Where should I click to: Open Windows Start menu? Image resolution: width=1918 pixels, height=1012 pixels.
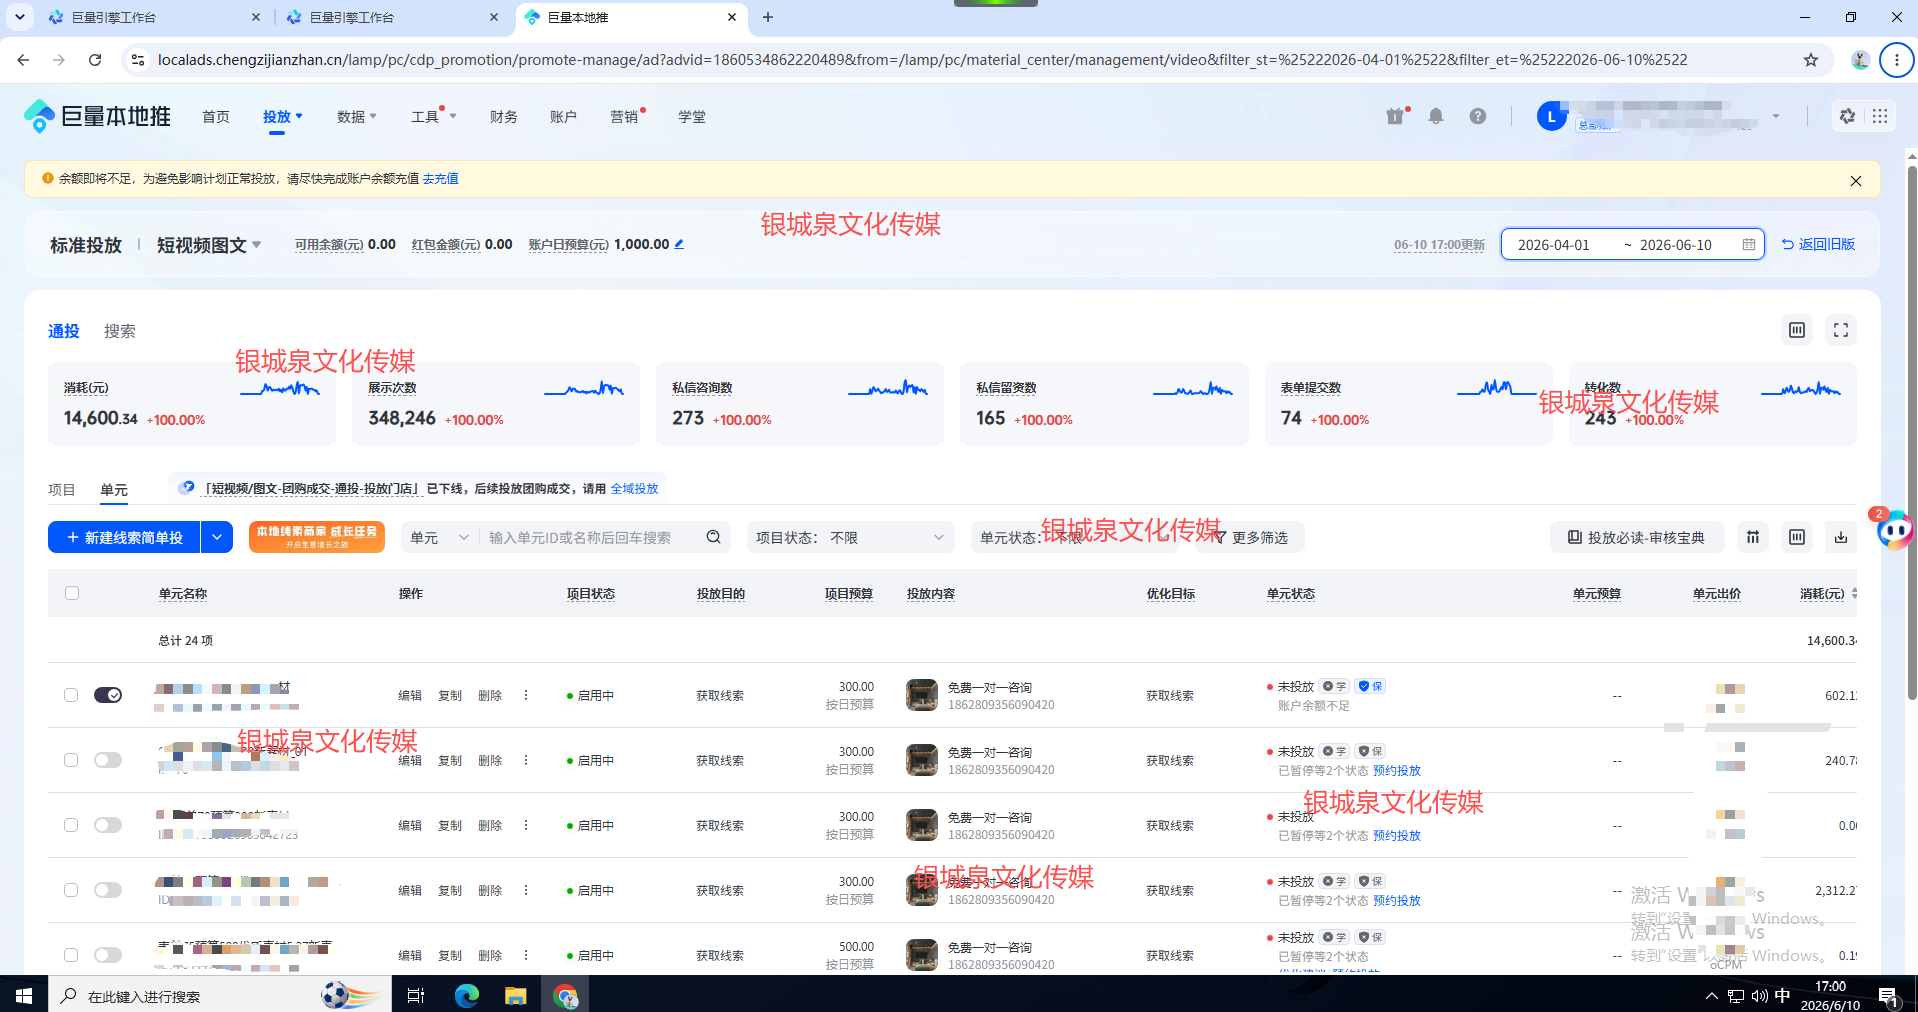(24, 996)
